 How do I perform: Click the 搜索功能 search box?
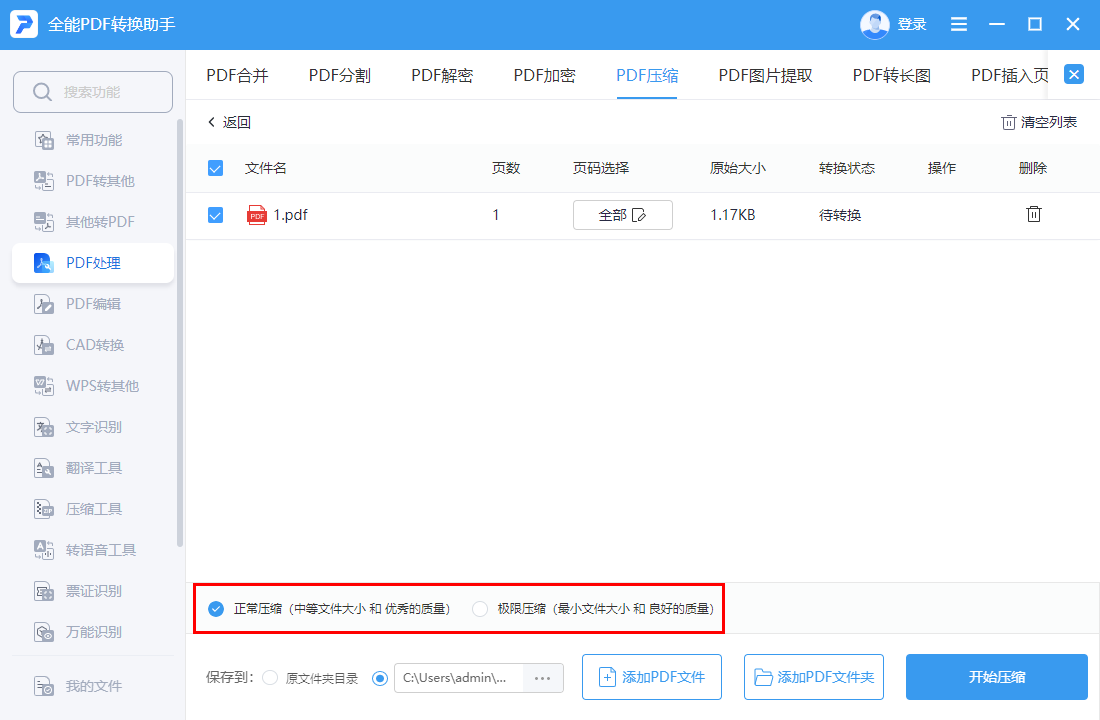[x=93, y=91]
